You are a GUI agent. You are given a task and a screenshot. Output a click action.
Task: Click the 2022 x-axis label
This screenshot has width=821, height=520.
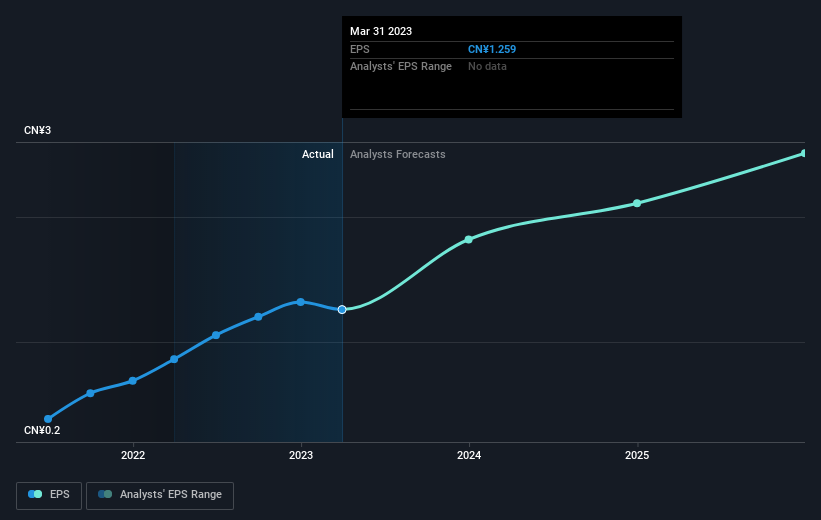click(x=133, y=455)
